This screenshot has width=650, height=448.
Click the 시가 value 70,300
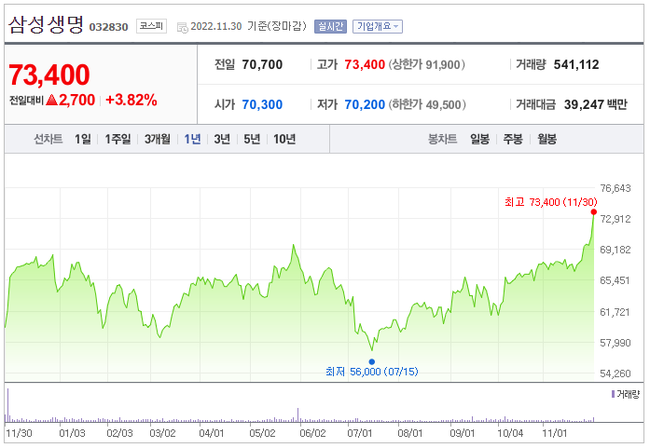[x=262, y=104]
